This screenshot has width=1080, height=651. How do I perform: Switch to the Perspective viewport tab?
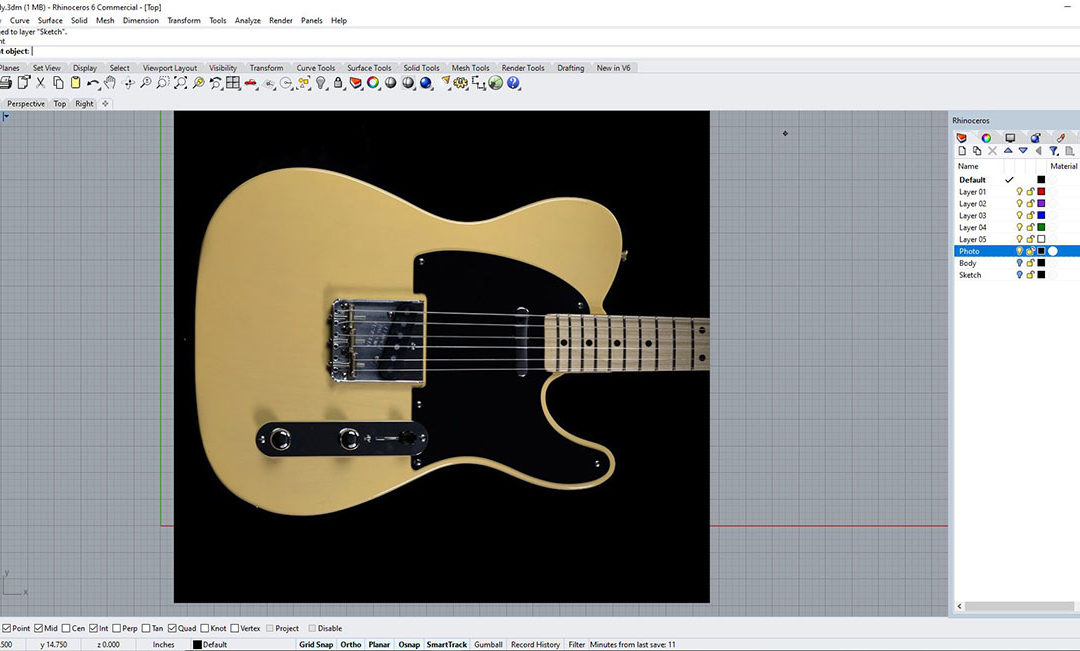[26, 104]
